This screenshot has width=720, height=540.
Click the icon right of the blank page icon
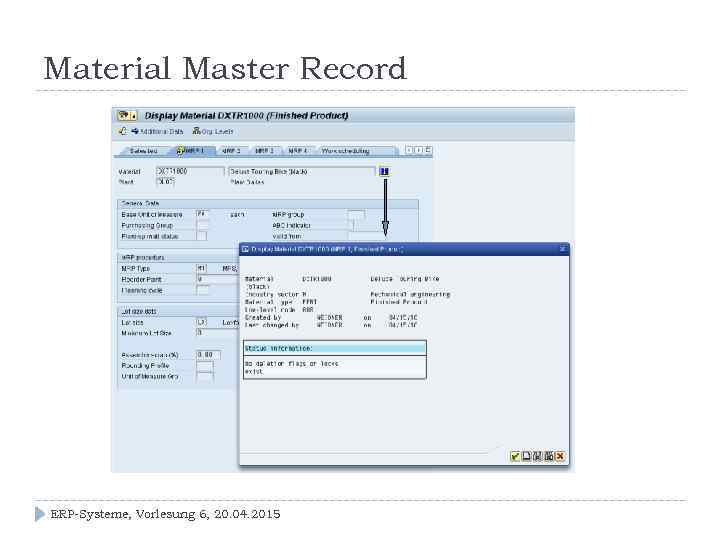pyautogui.click(x=537, y=456)
